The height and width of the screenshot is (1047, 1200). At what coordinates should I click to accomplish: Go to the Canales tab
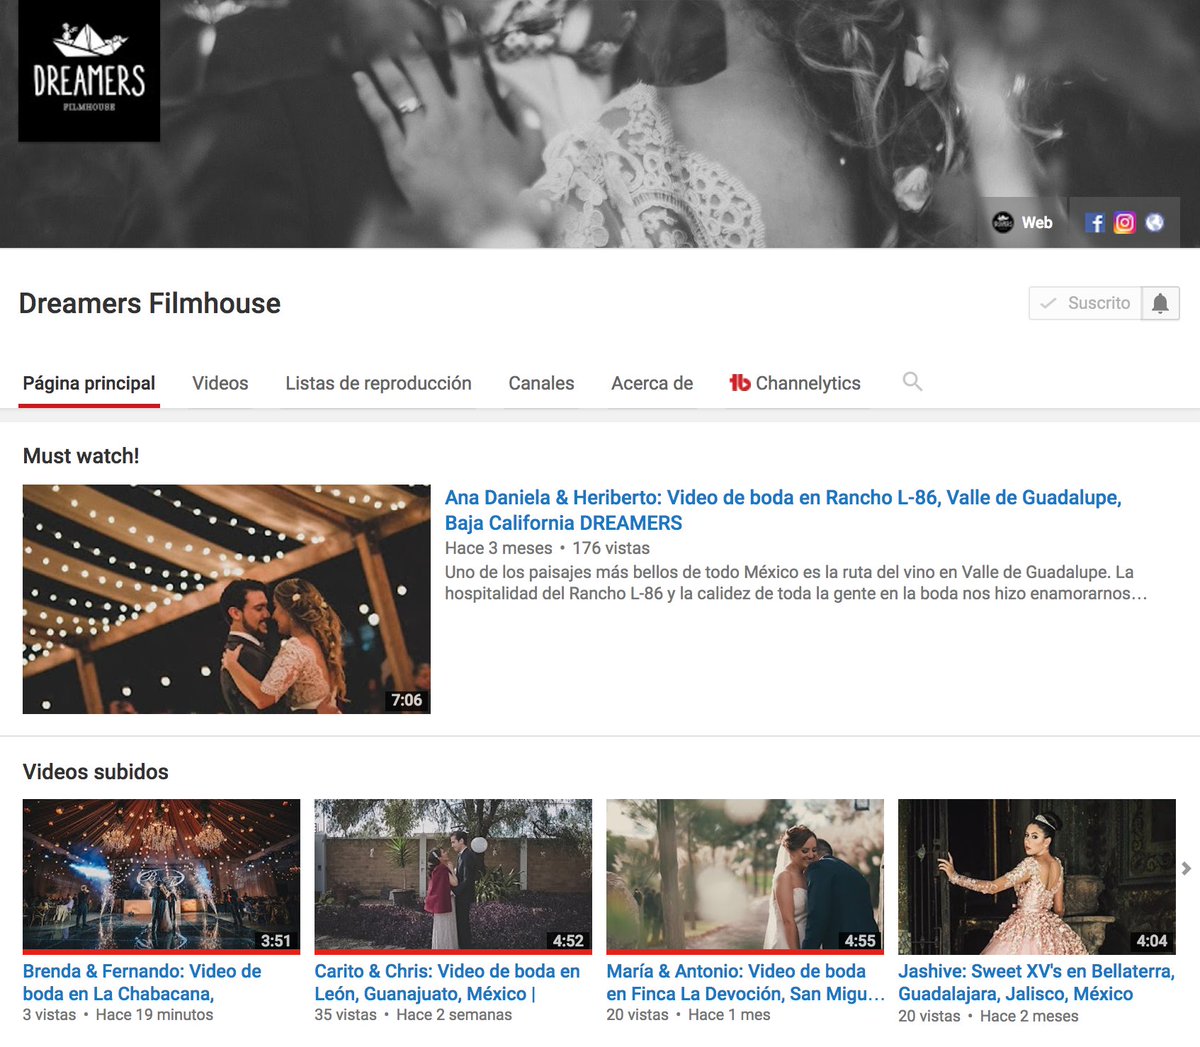coord(541,383)
